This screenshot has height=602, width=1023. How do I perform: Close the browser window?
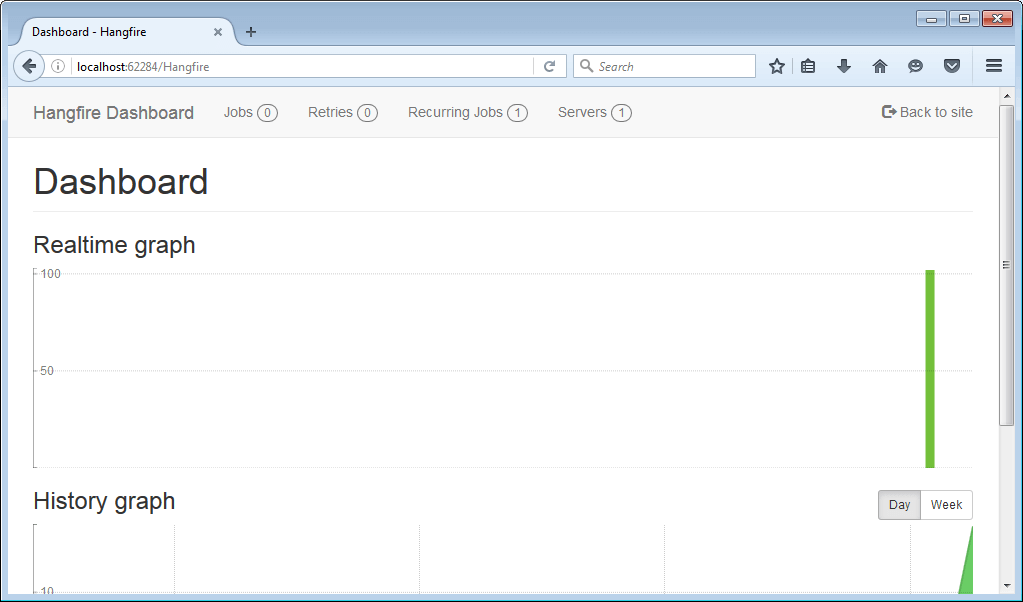tap(997, 19)
